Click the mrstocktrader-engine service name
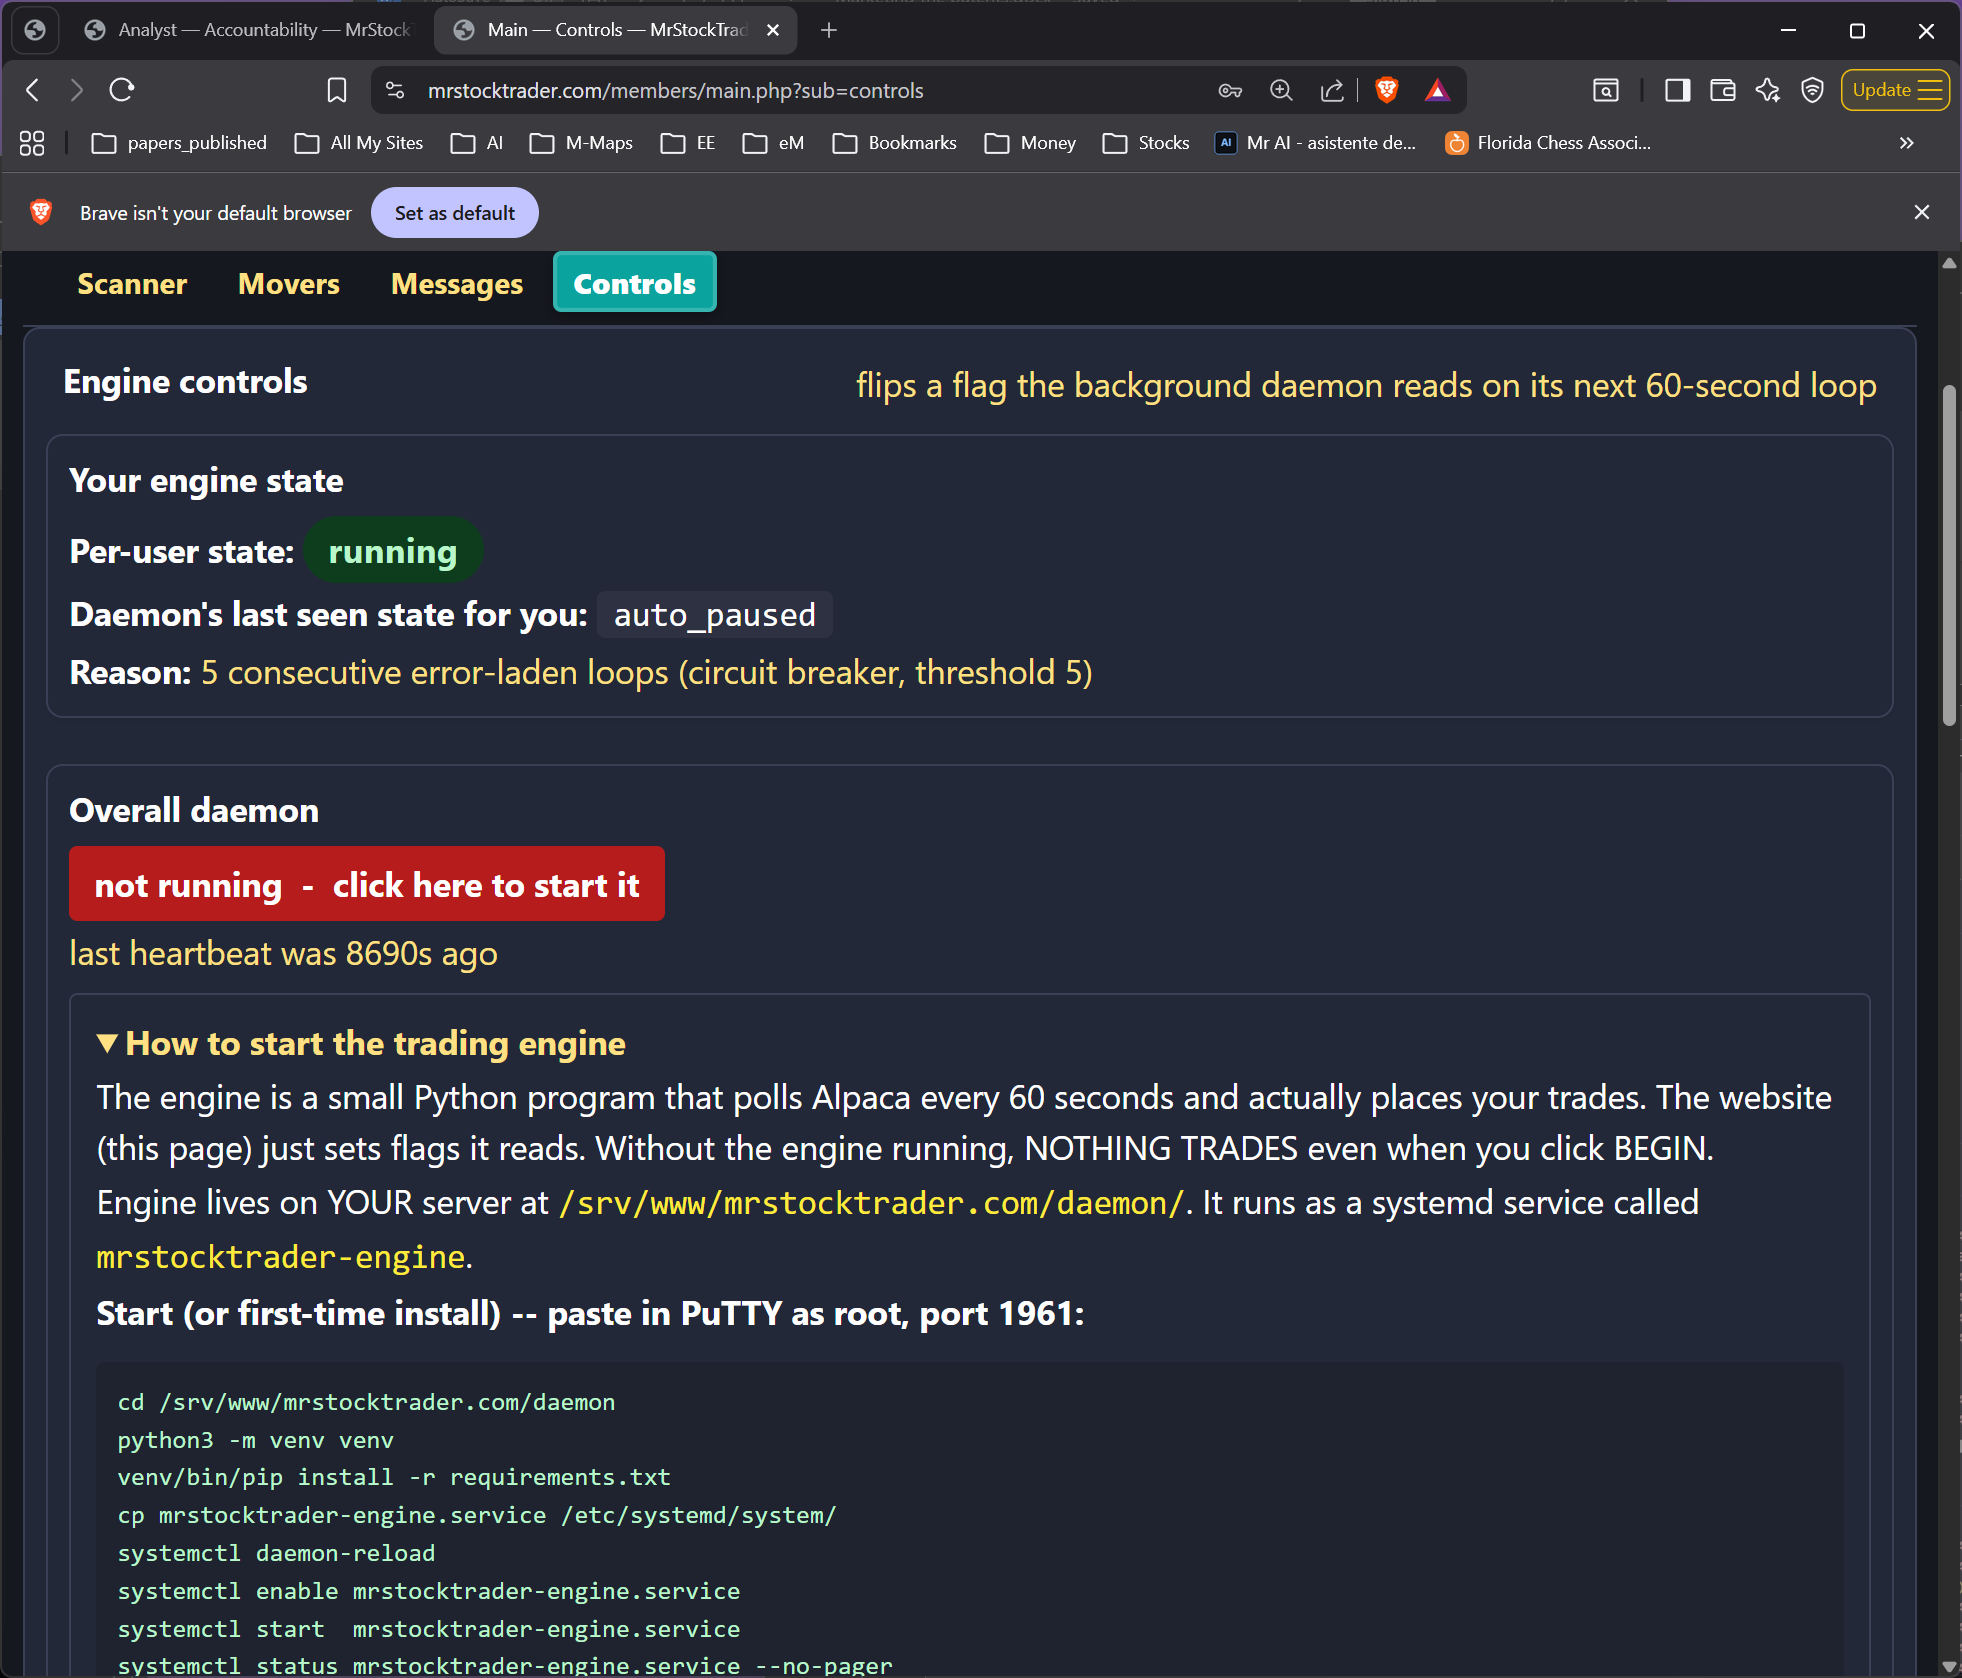 tap(281, 1256)
